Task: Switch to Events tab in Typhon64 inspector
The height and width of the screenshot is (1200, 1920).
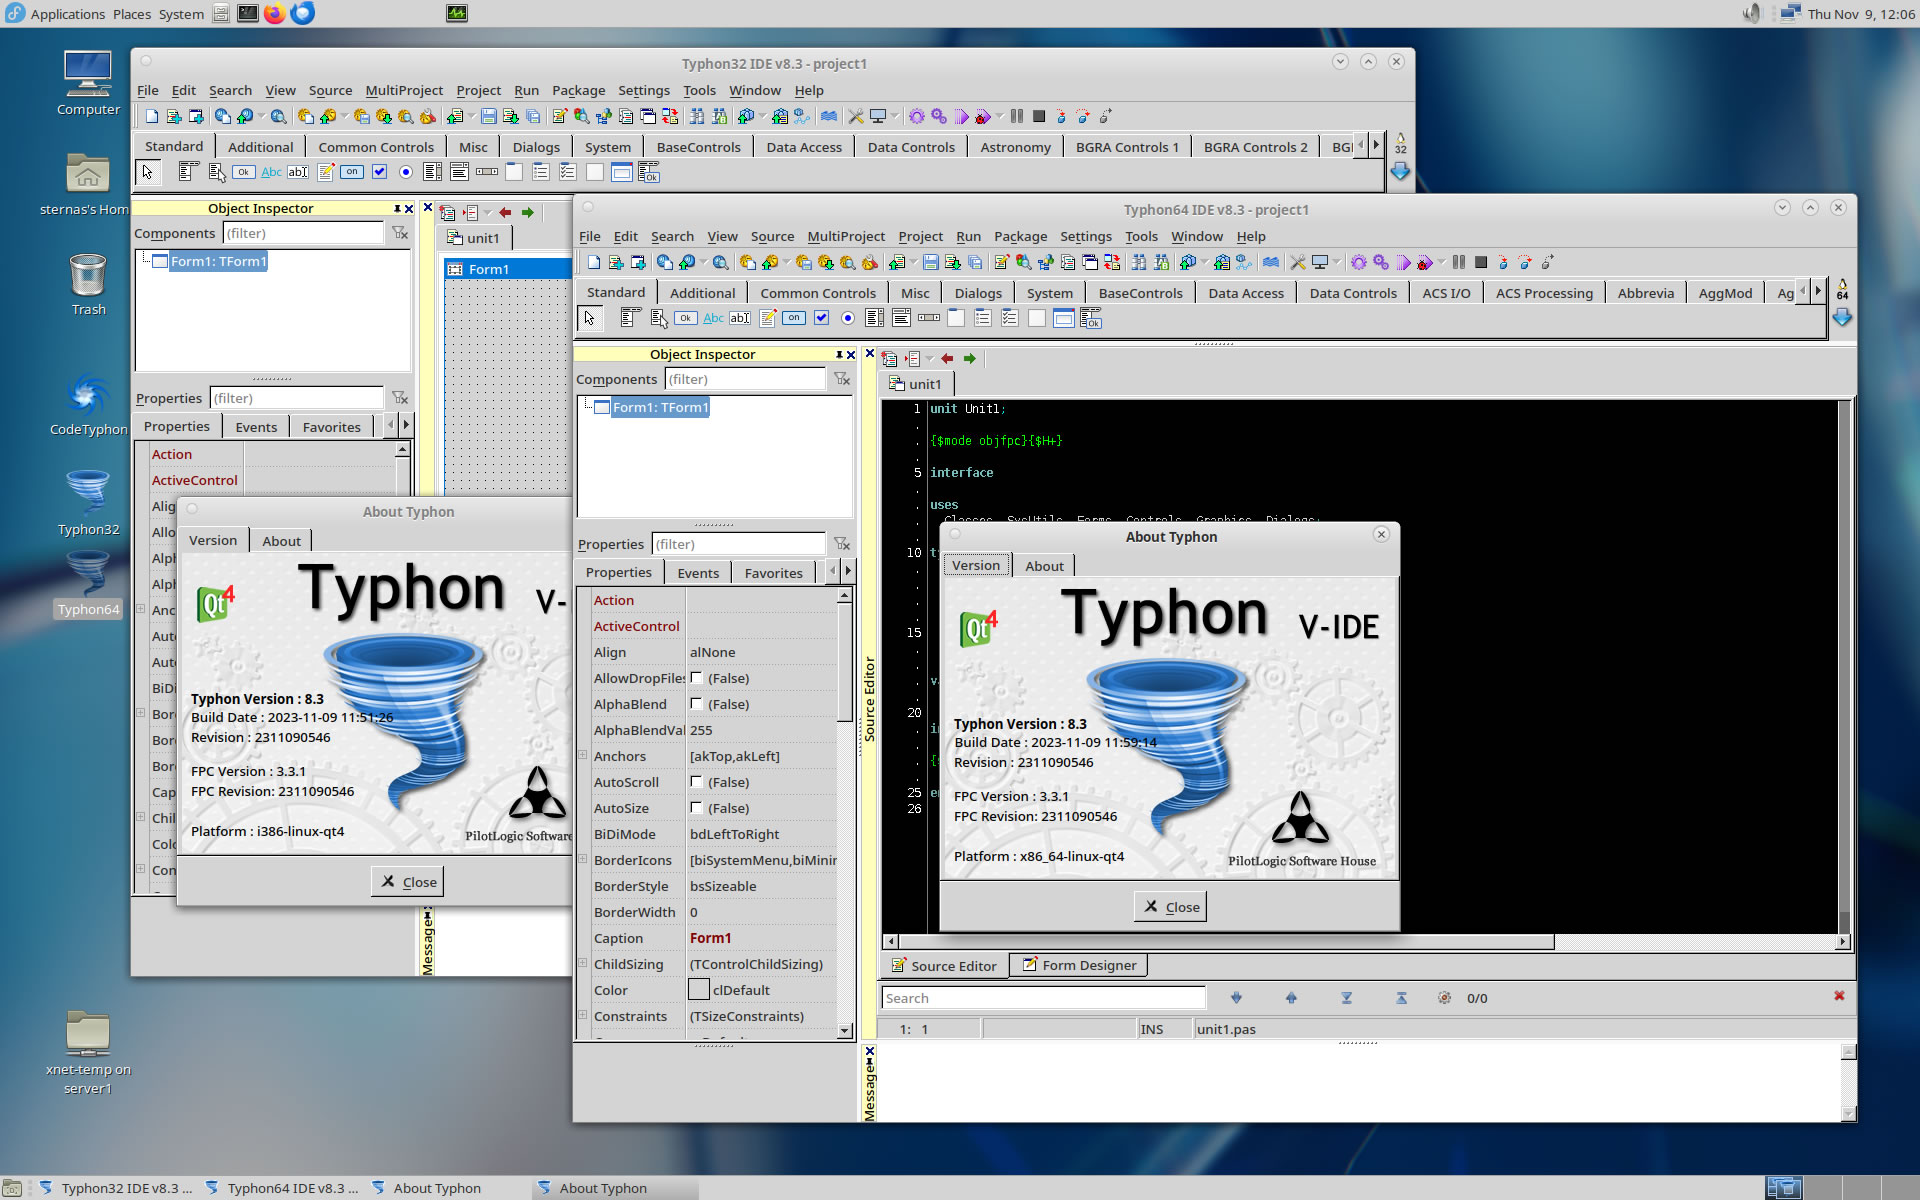Action: click(x=697, y=572)
